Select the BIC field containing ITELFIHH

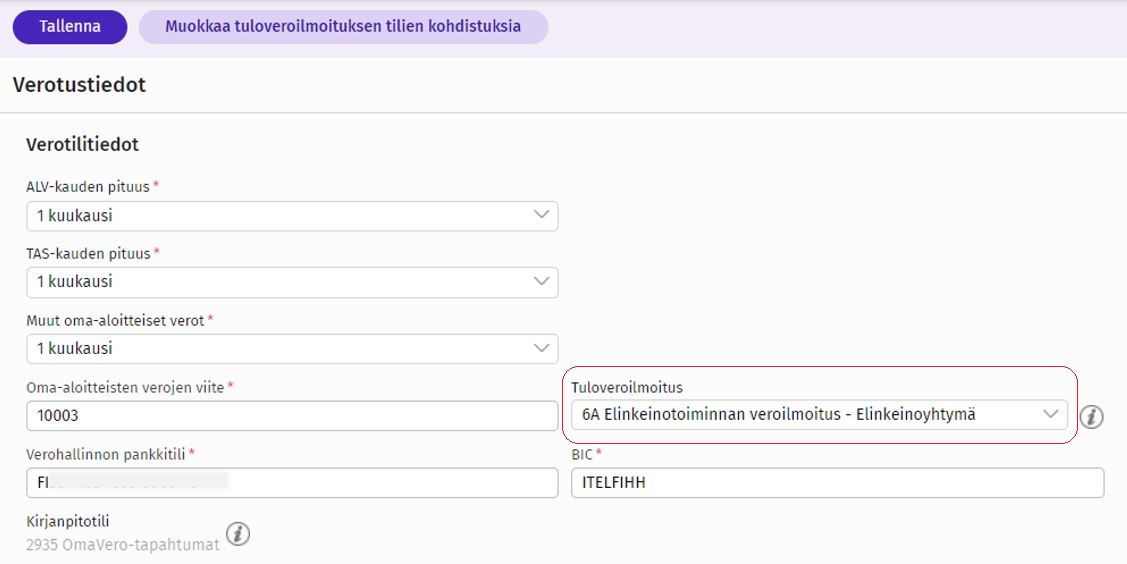836,483
